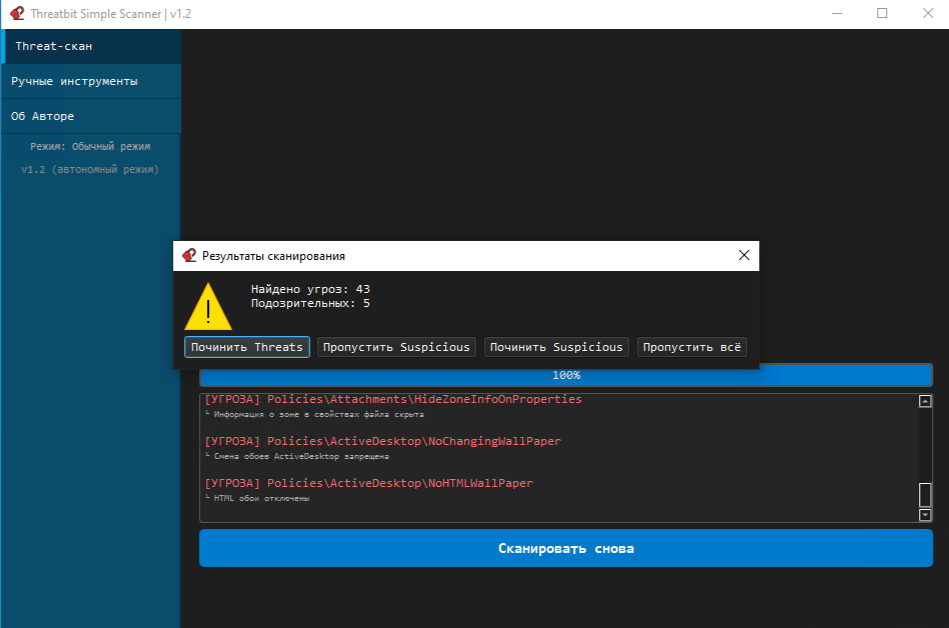
Task: Click 'Найдено угроз: 43' text
Action: [x=310, y=289]
